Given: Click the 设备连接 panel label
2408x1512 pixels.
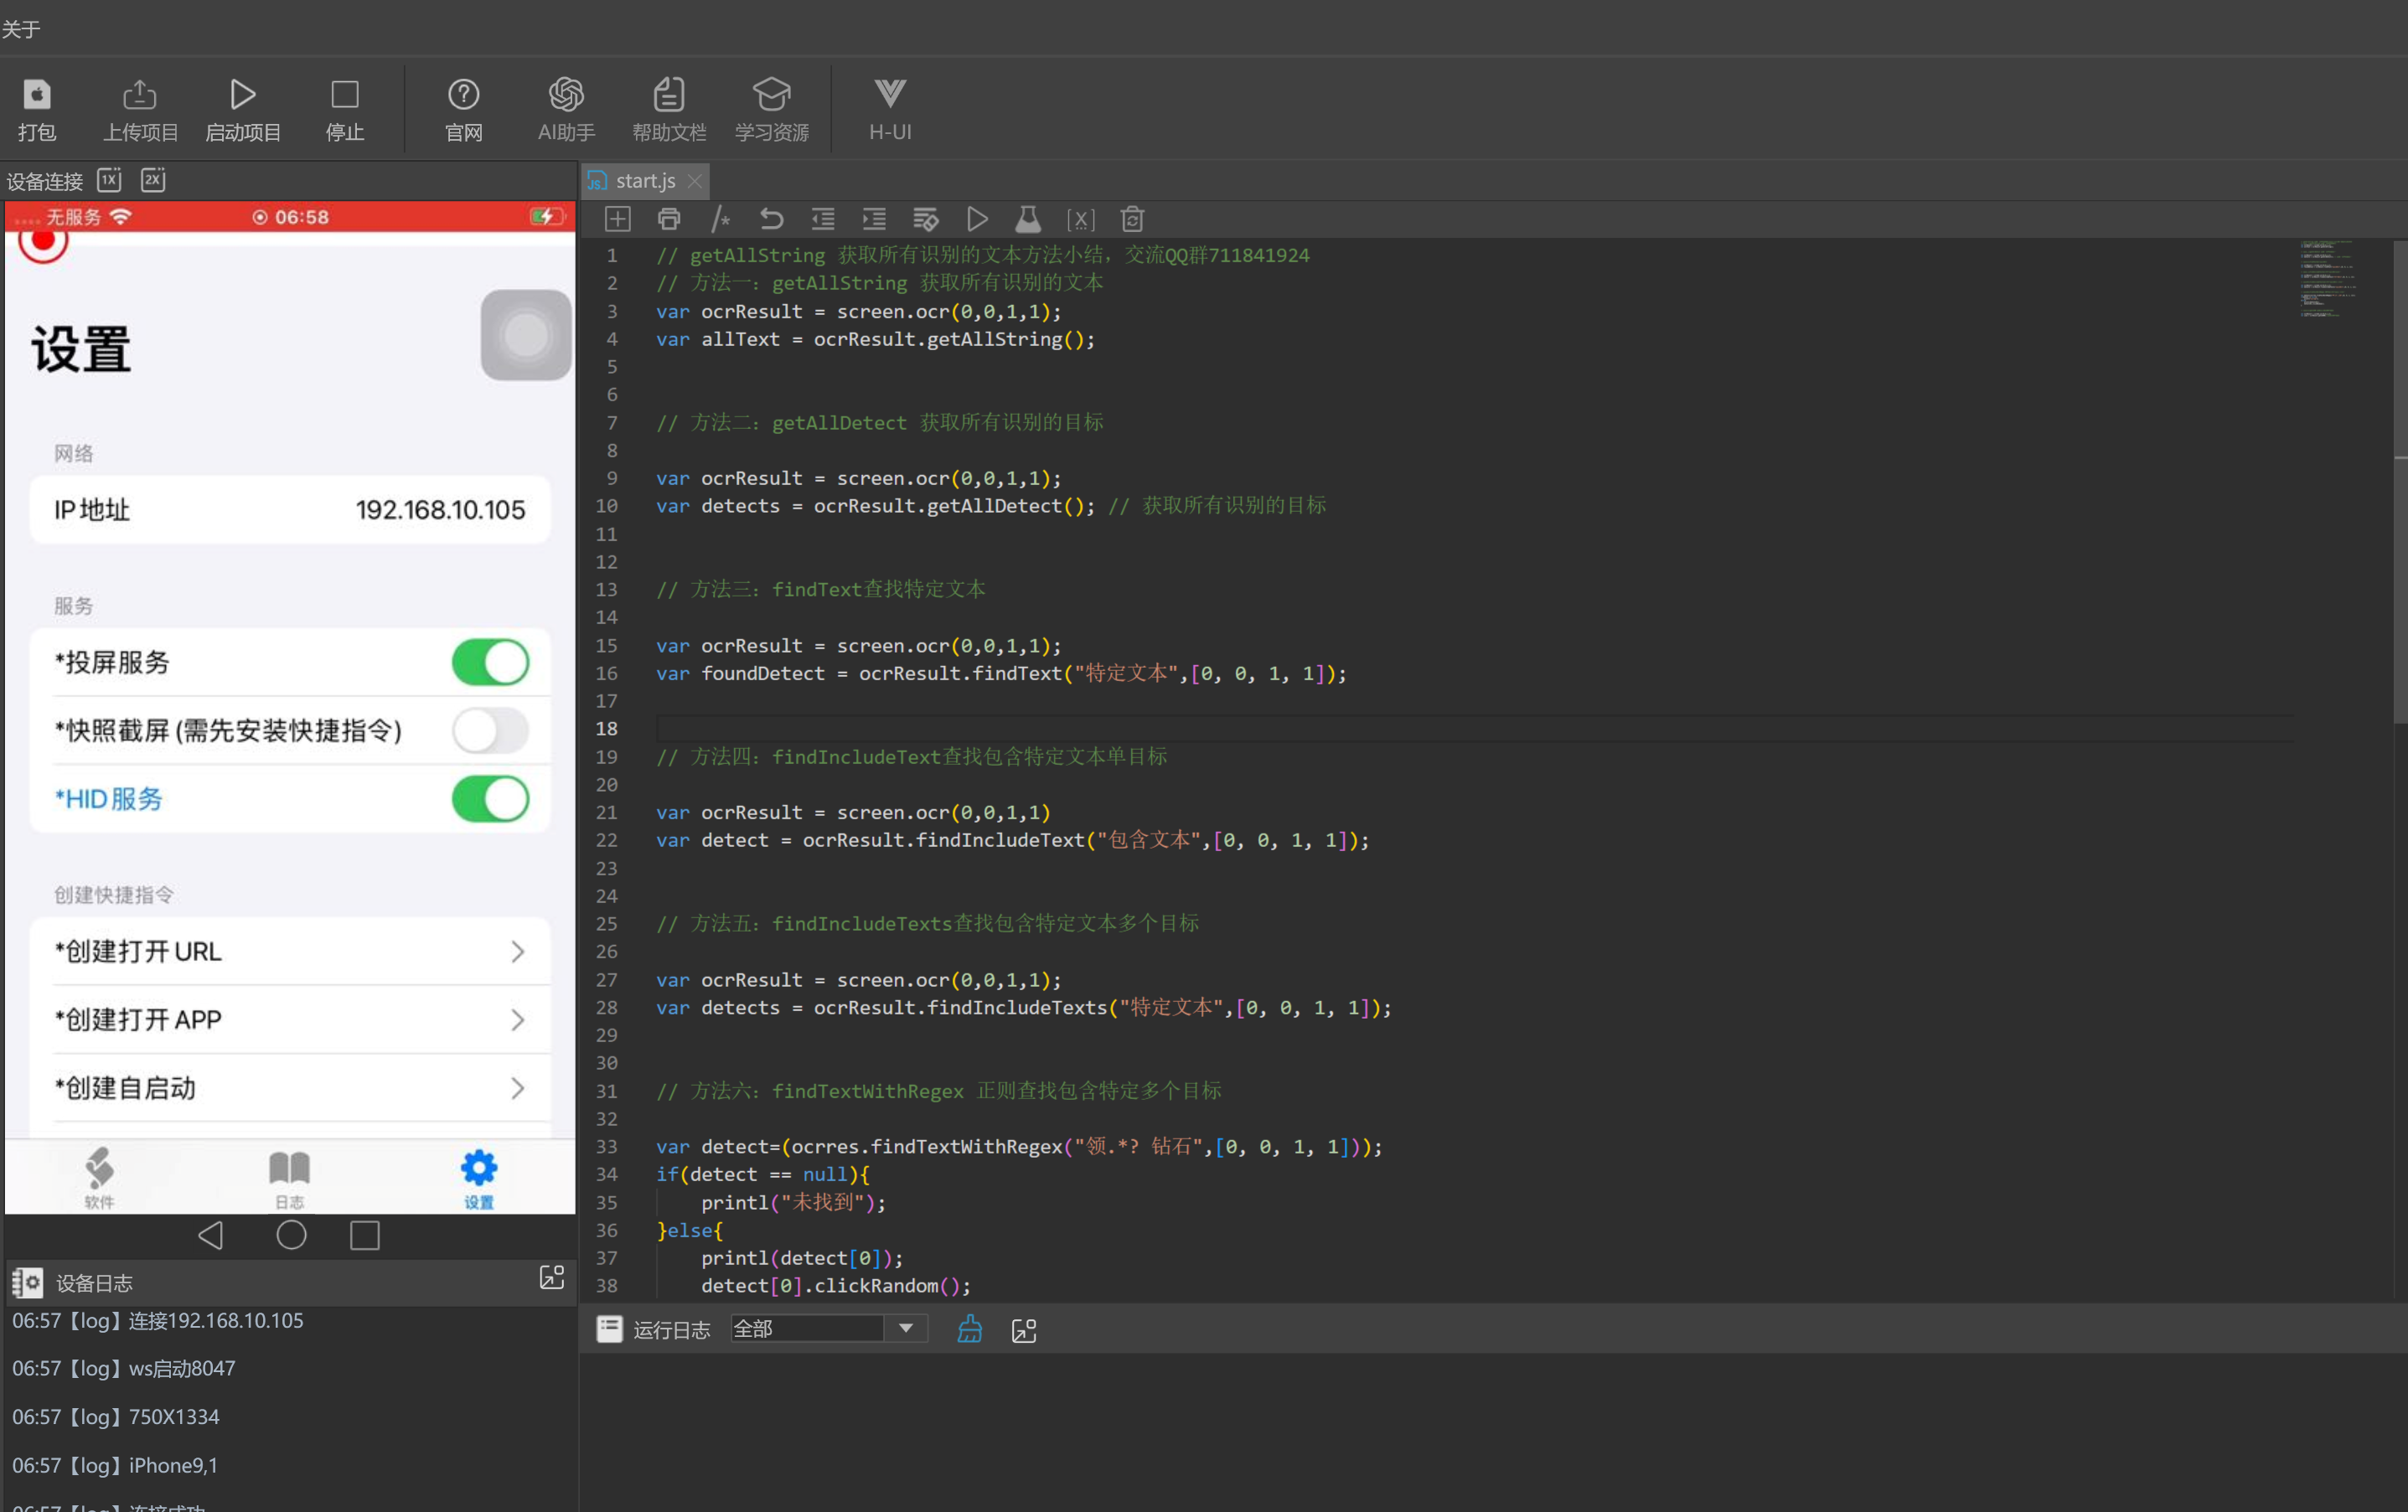Looking at the screenshot, I should (x=45, y=182).
